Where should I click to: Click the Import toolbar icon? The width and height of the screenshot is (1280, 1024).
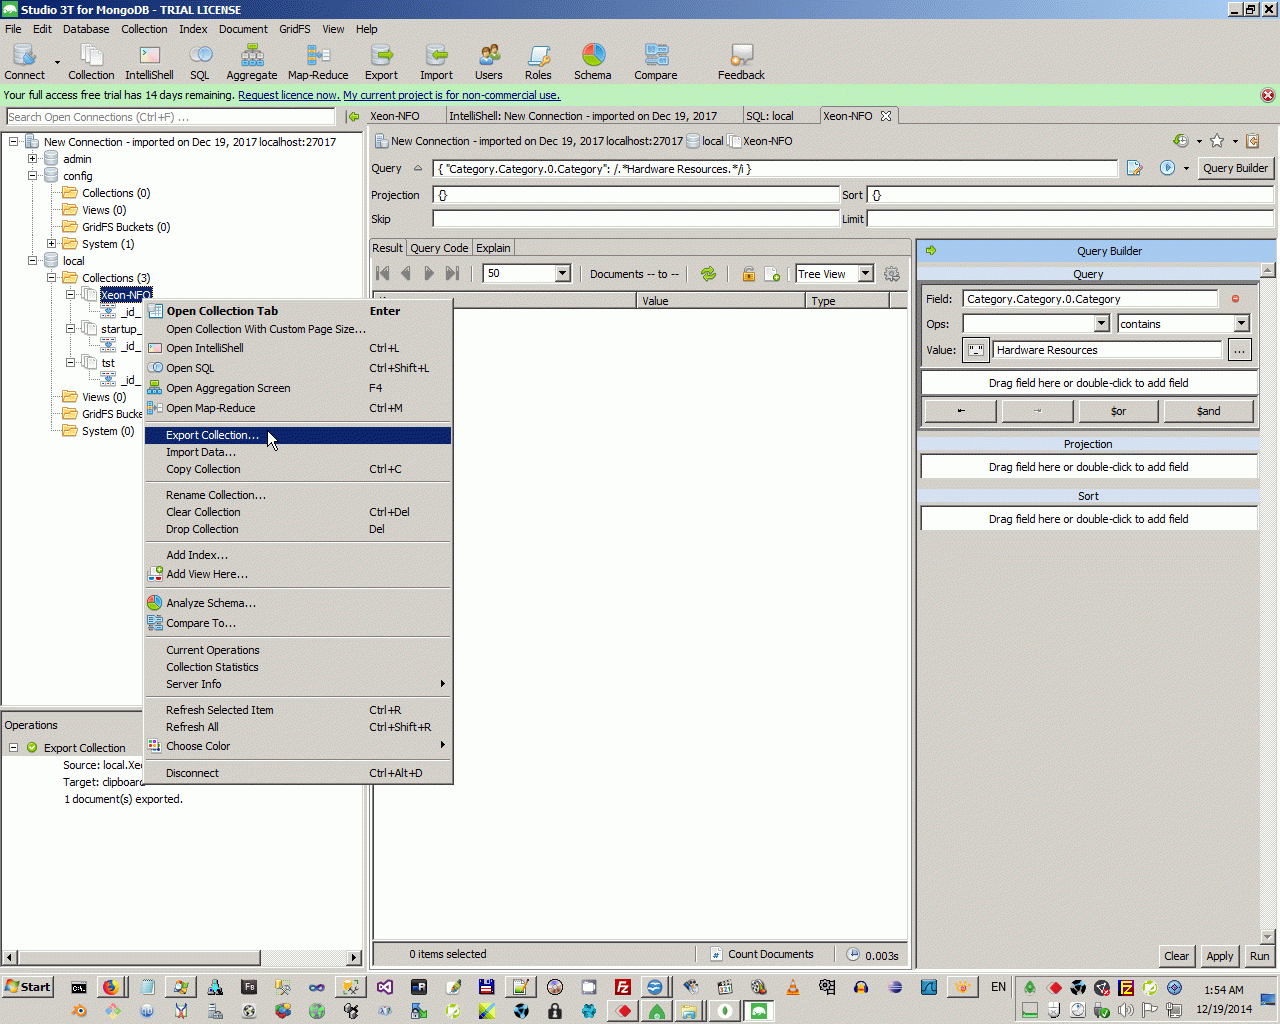coord(436,62)
